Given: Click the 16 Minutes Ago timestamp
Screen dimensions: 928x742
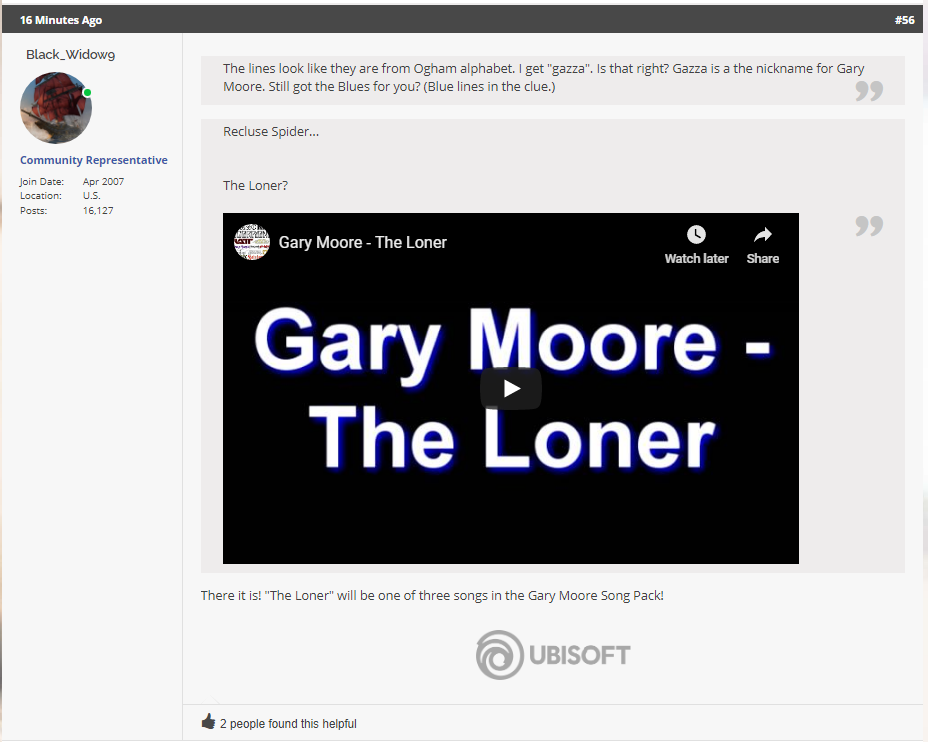Looking at the screenshot, I should (x=61, y=20).
